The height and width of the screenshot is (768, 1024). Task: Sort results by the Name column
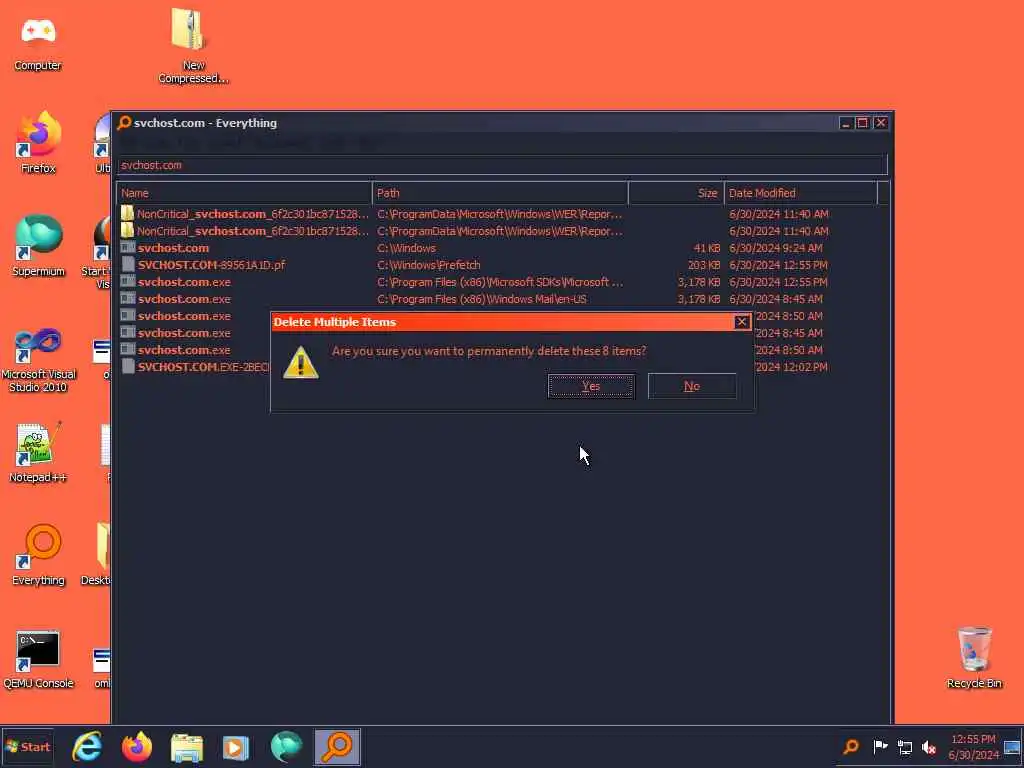(x=244, y=193)
